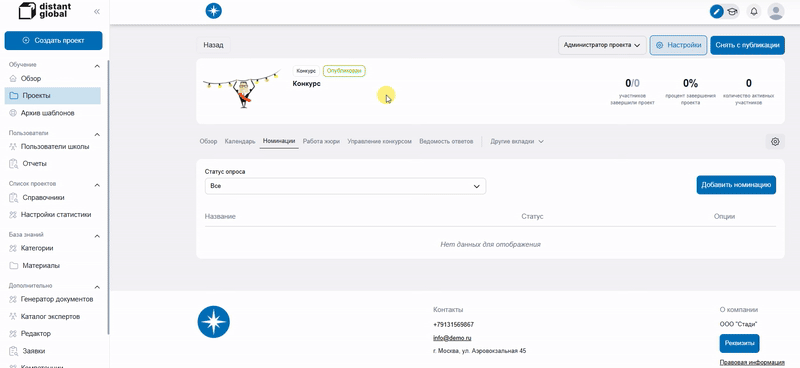Click the sidebar vertical scrollbar

click(108, 198)
